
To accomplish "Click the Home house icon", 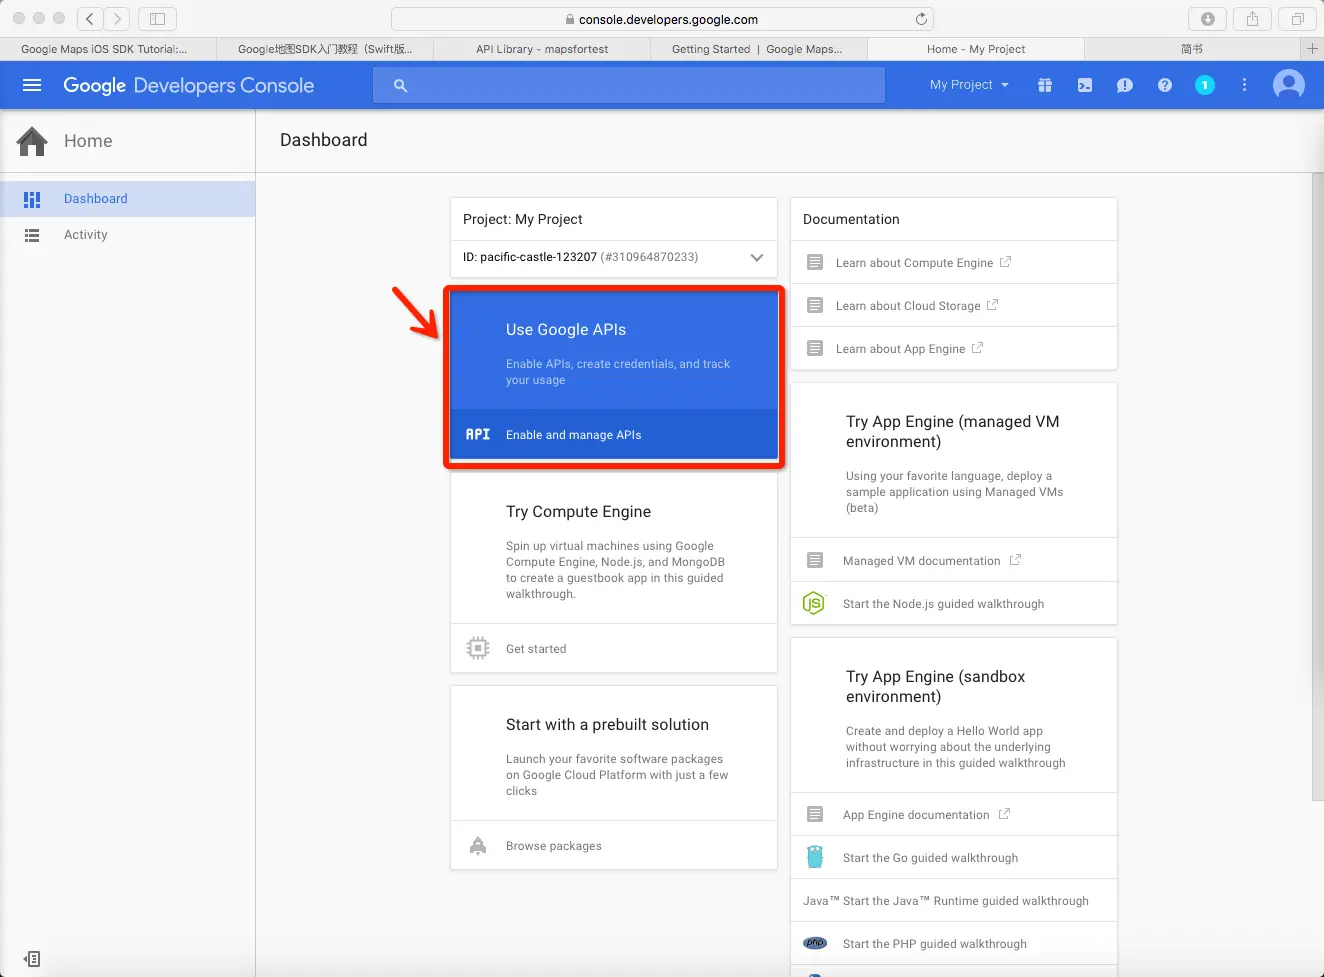I will point(32,141).
